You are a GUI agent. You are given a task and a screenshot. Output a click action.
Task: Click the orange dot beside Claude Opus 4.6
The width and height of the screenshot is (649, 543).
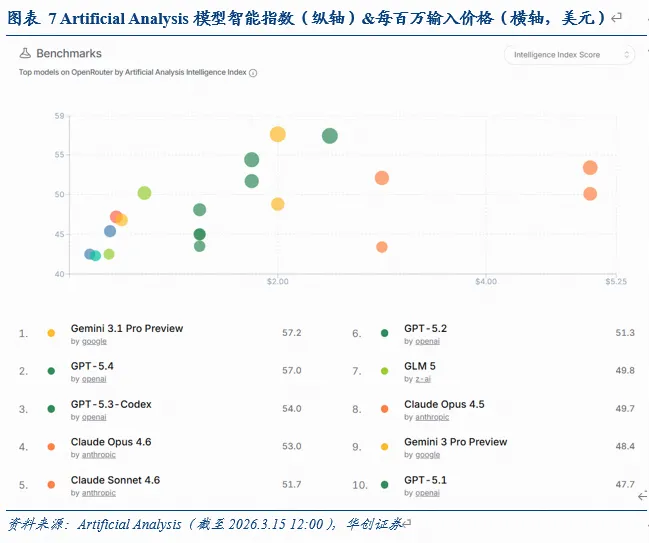(x=51, y=447)
